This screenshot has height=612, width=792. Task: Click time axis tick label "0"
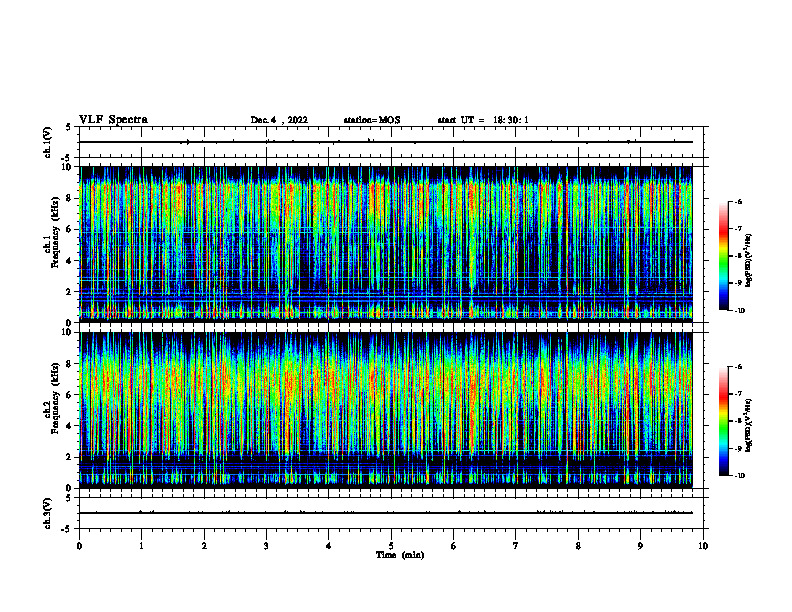coord(79,546)
